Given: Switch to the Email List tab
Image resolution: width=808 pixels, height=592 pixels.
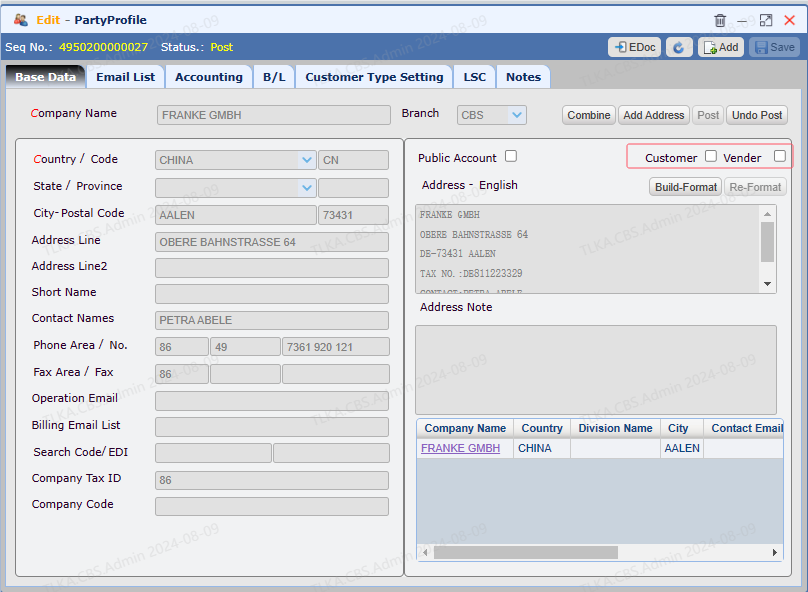Looking at the screenshot, I should (125, 77).
